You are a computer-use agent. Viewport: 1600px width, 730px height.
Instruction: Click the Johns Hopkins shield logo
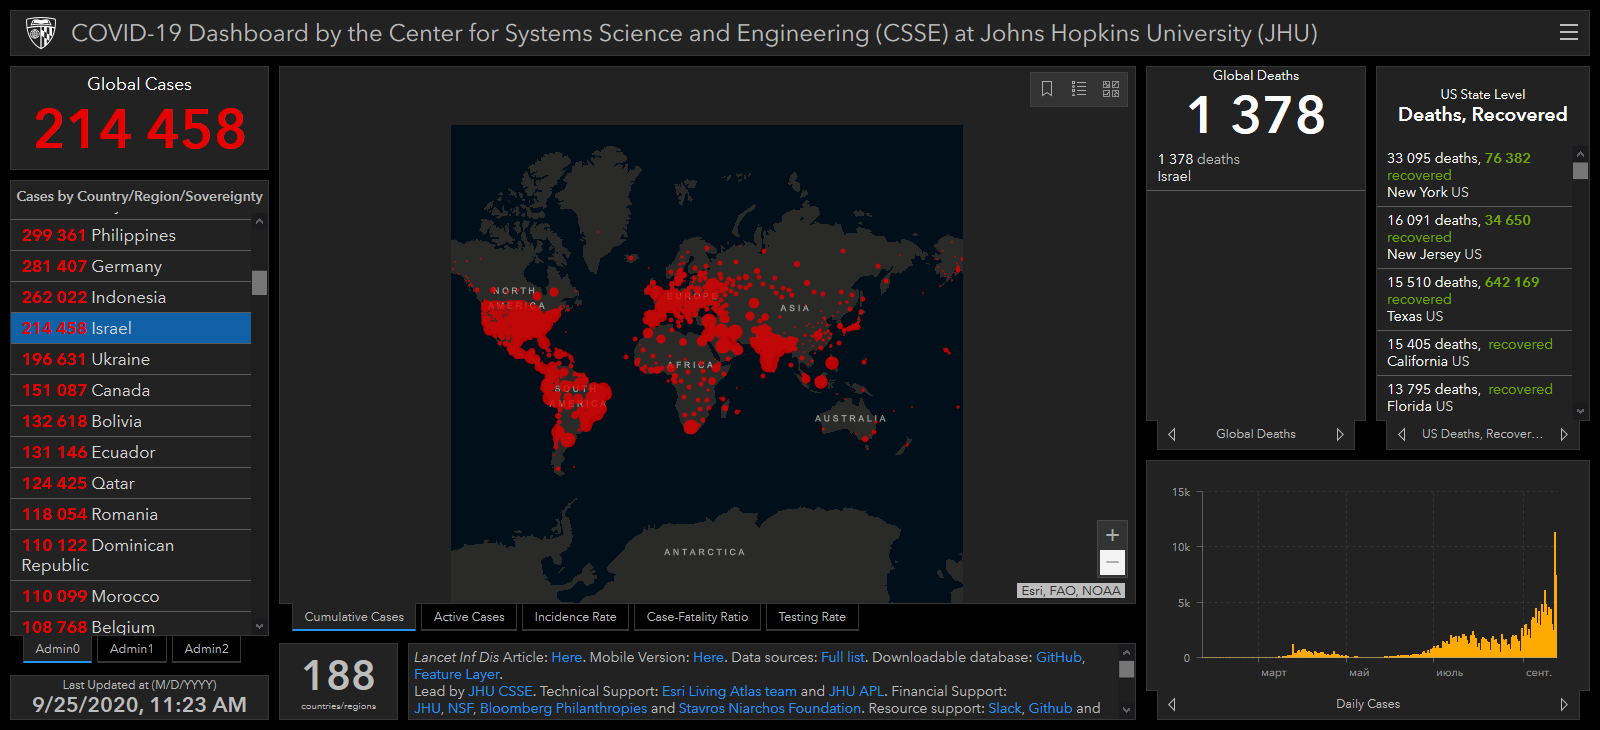point(41,33)
